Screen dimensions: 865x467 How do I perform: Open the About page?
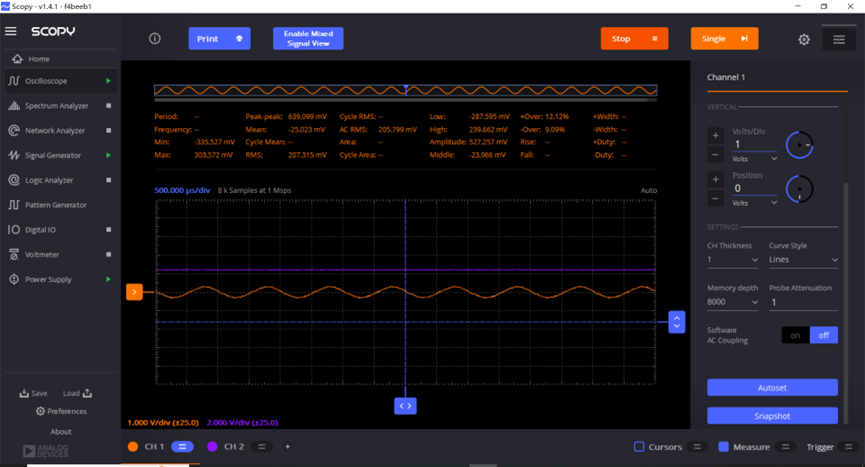pos(61,431)
